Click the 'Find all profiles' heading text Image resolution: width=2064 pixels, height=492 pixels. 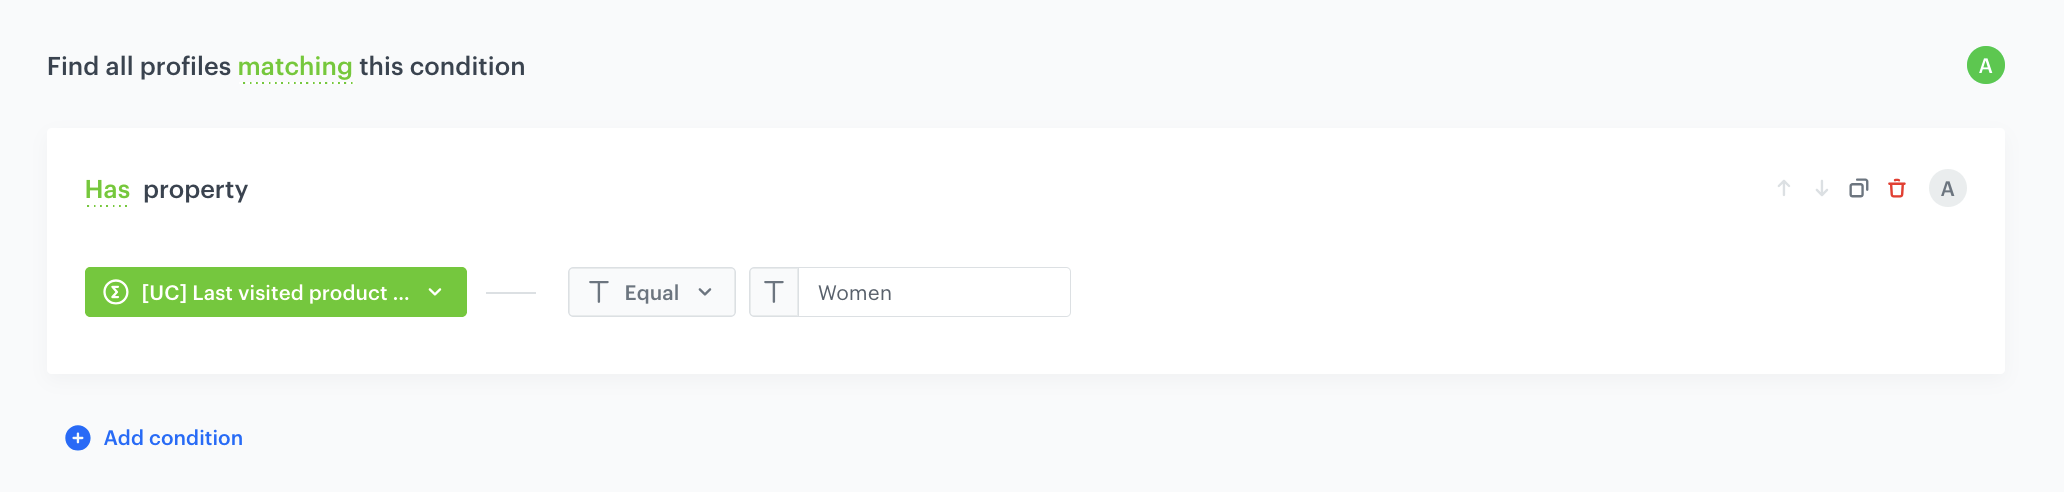(x=139, y=67)
